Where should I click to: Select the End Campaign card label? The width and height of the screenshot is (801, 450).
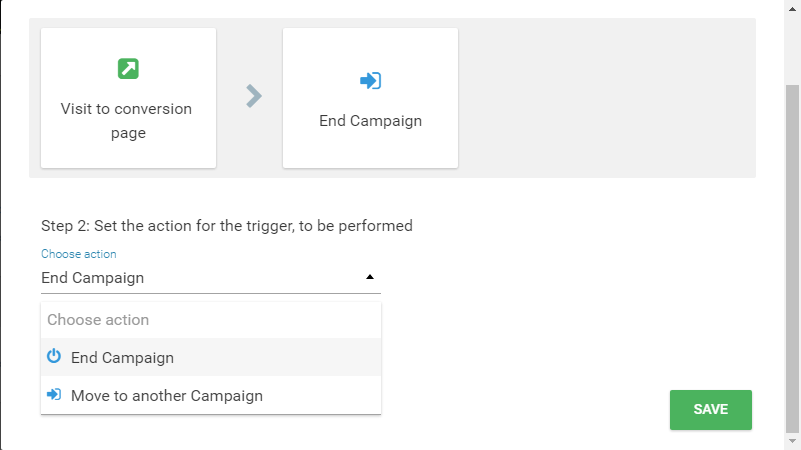(370, 121)
